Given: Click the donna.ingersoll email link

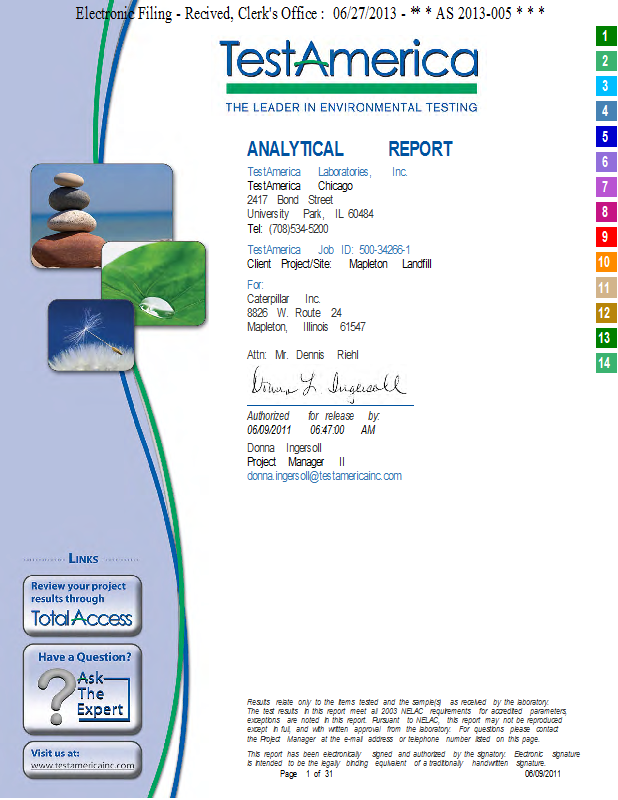Looking at the screenshot, I should click(324, 476).
